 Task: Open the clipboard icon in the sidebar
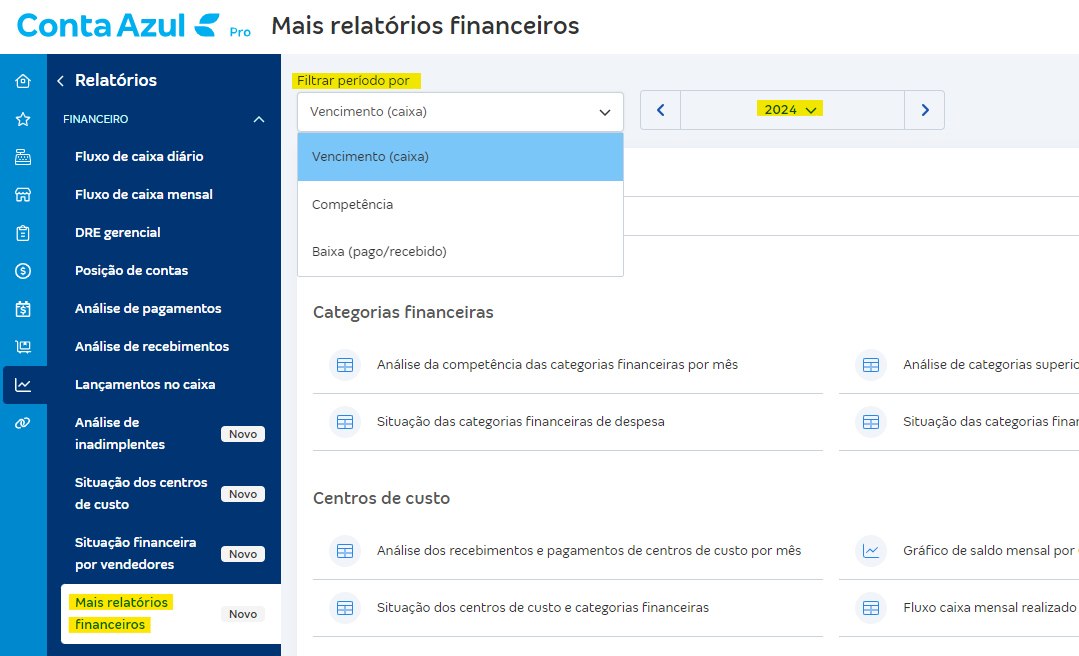pyautogui.click(x=23, y=233)
